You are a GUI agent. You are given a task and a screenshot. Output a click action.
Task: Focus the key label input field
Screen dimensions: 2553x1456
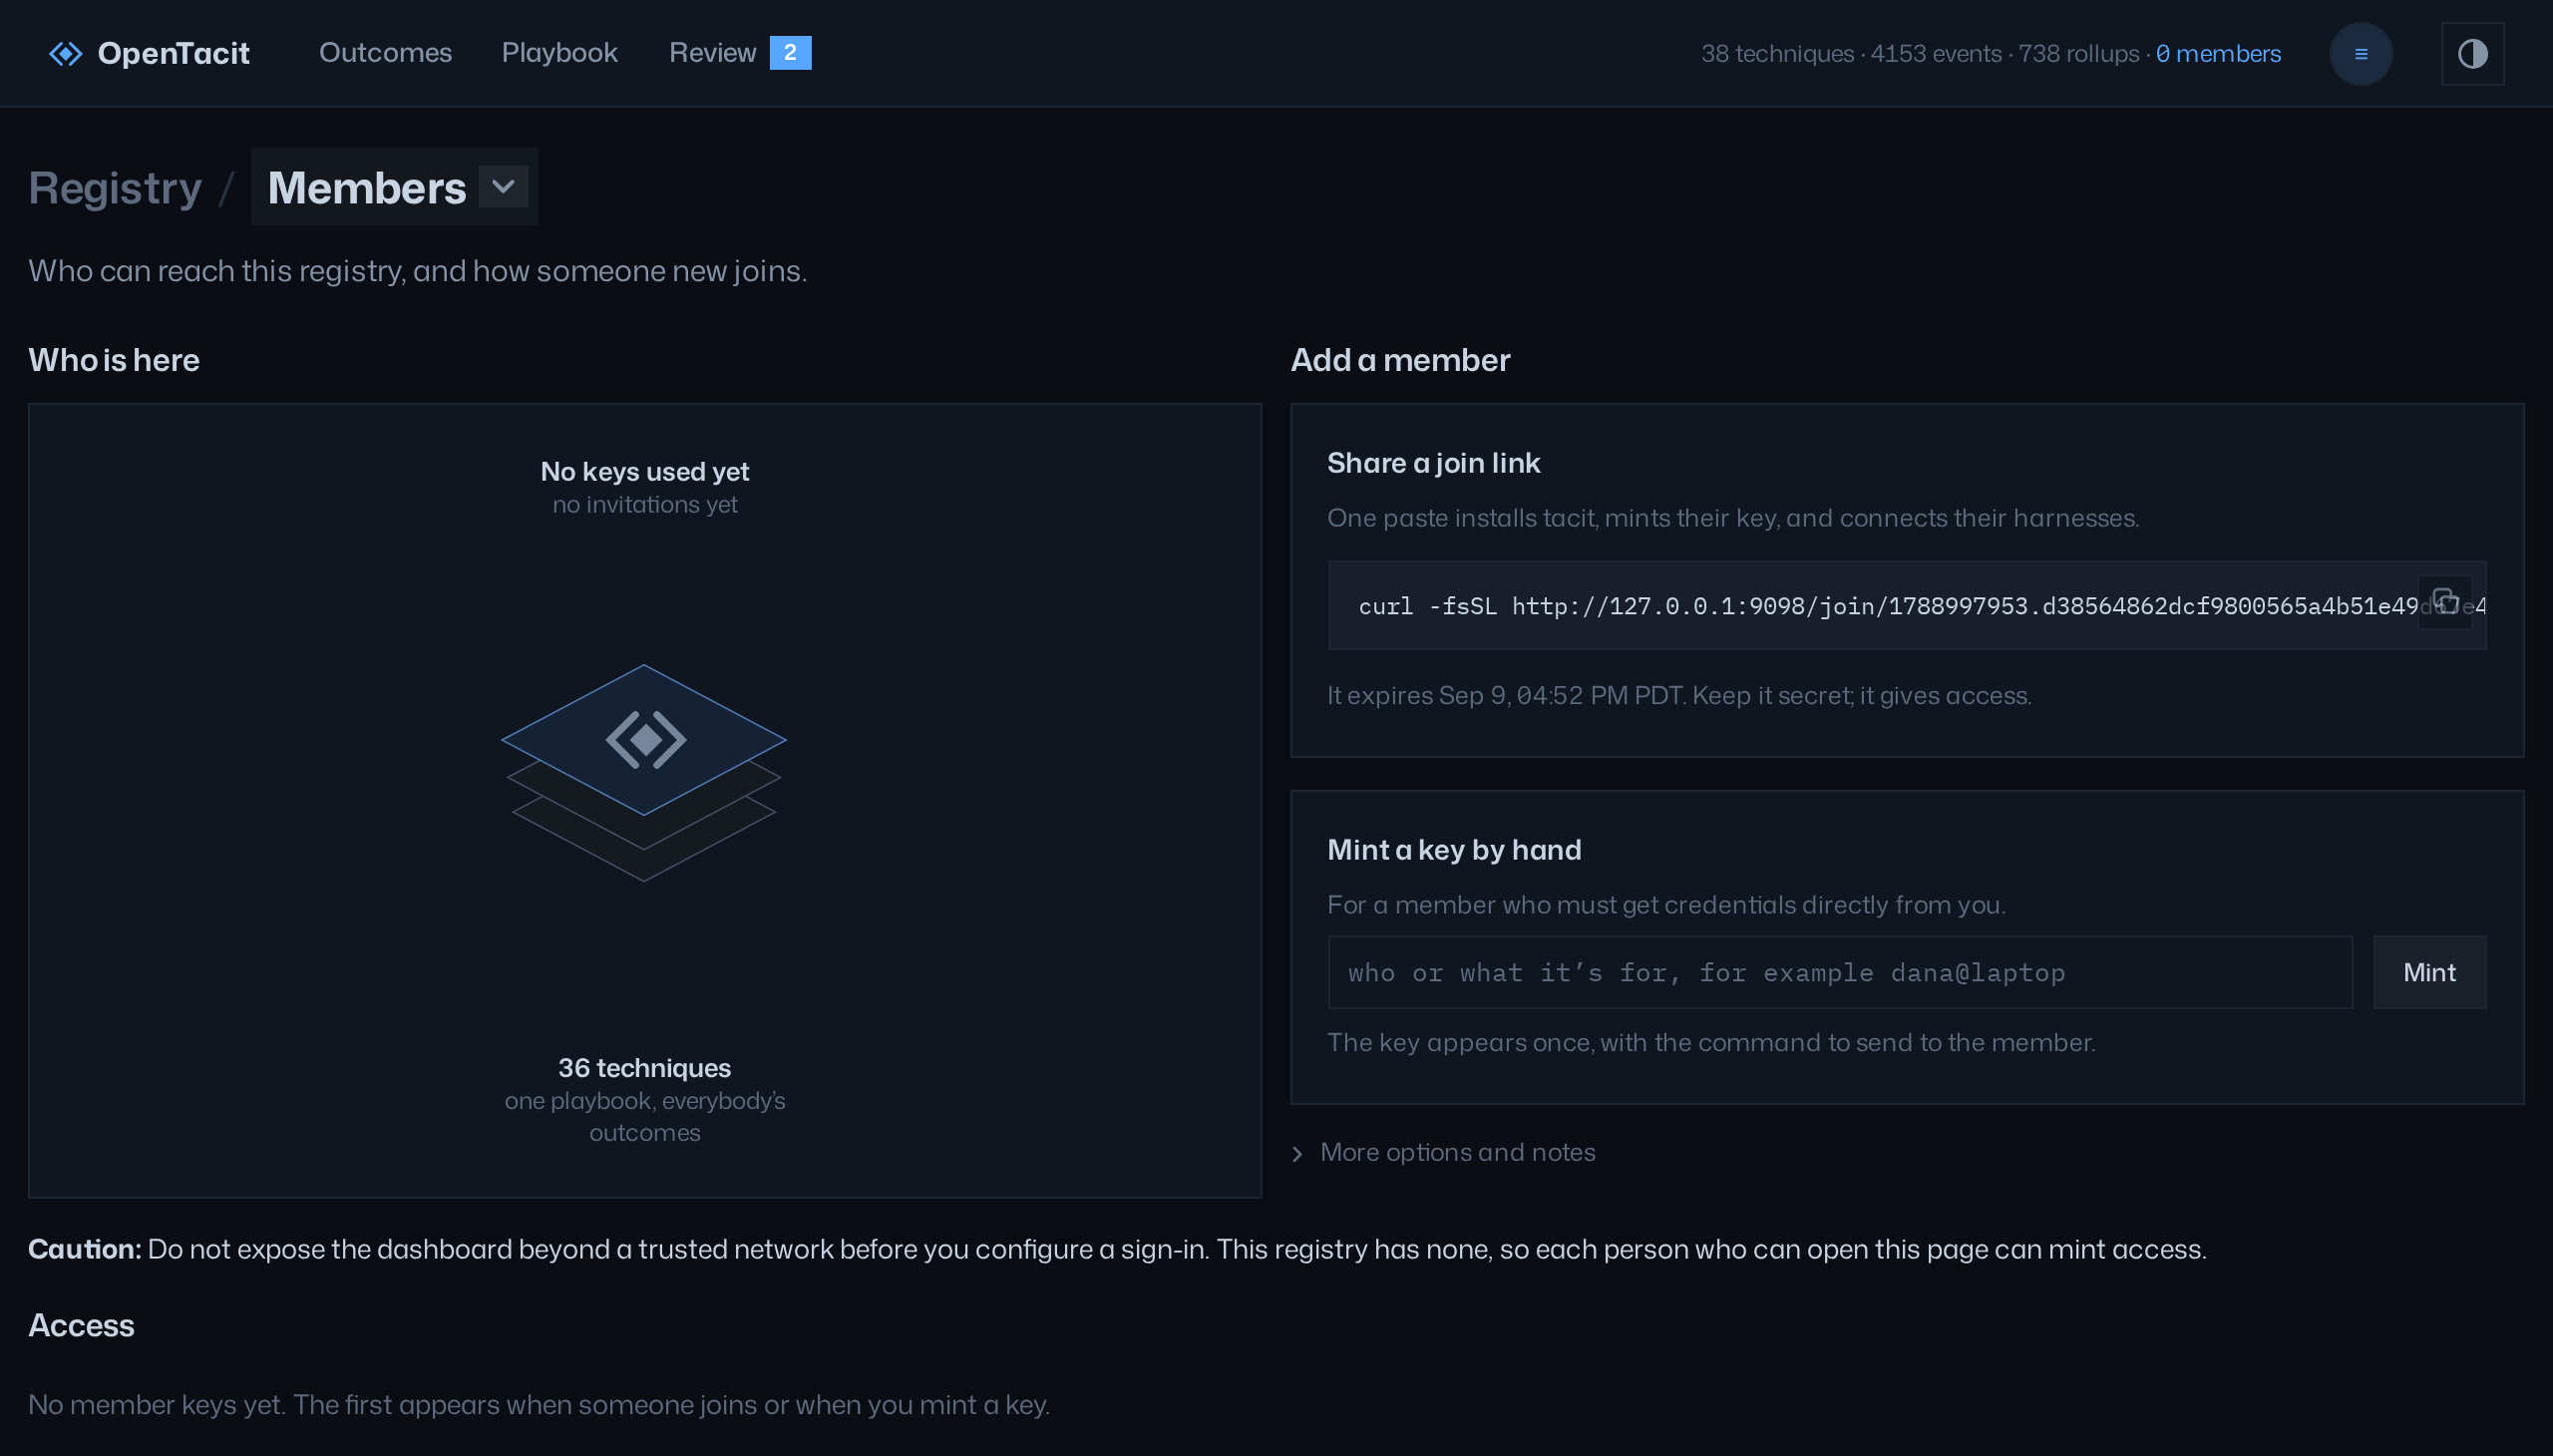point(1840,973)
